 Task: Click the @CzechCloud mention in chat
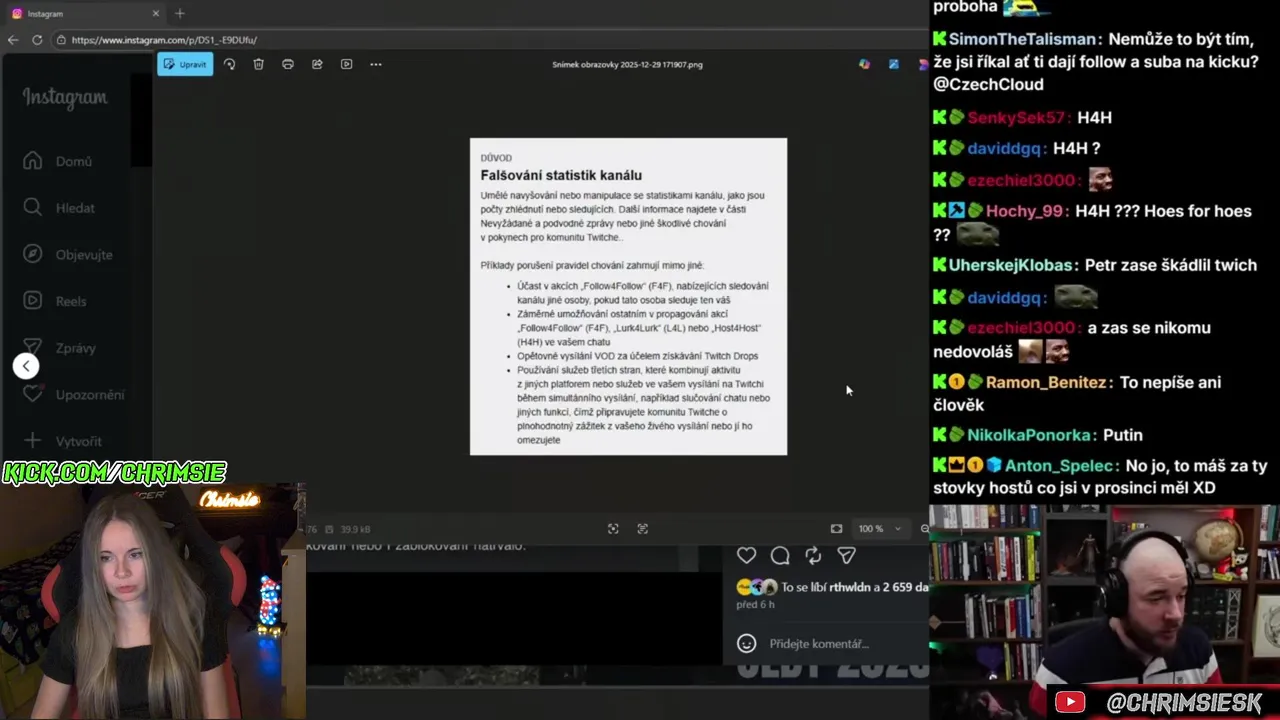[988, 84]
